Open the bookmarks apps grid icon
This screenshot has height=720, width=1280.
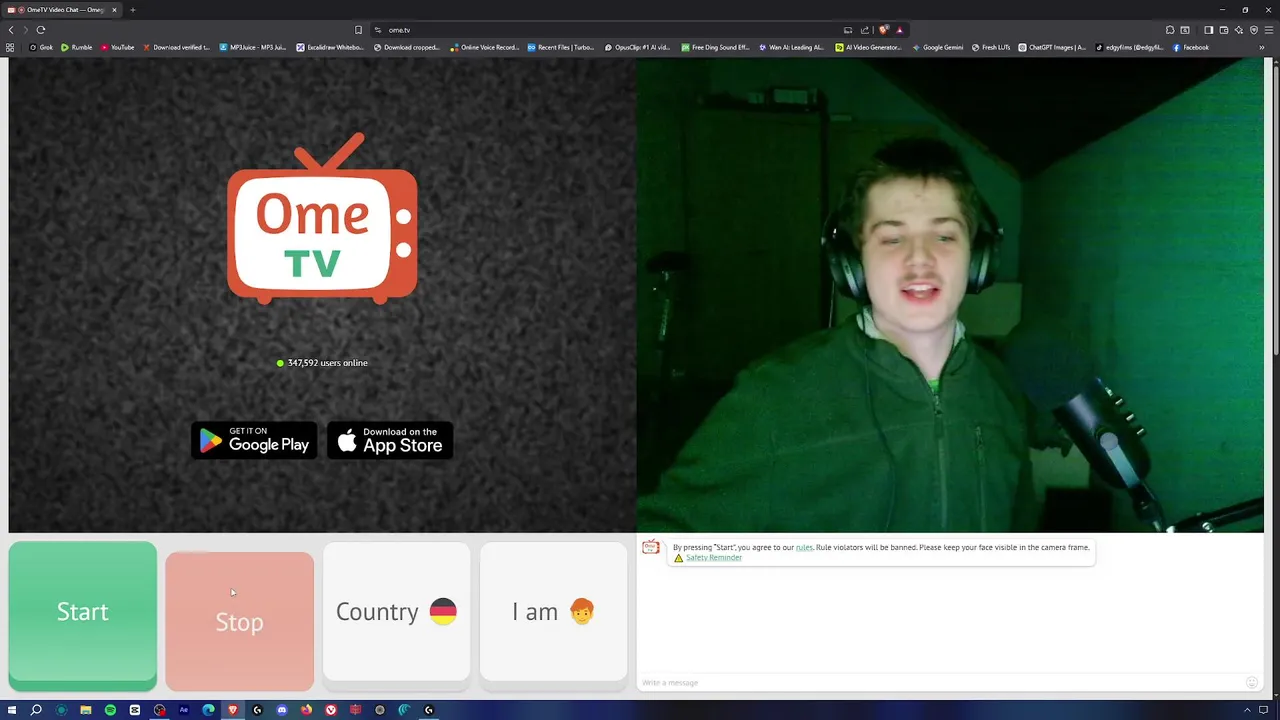(10, 47)
